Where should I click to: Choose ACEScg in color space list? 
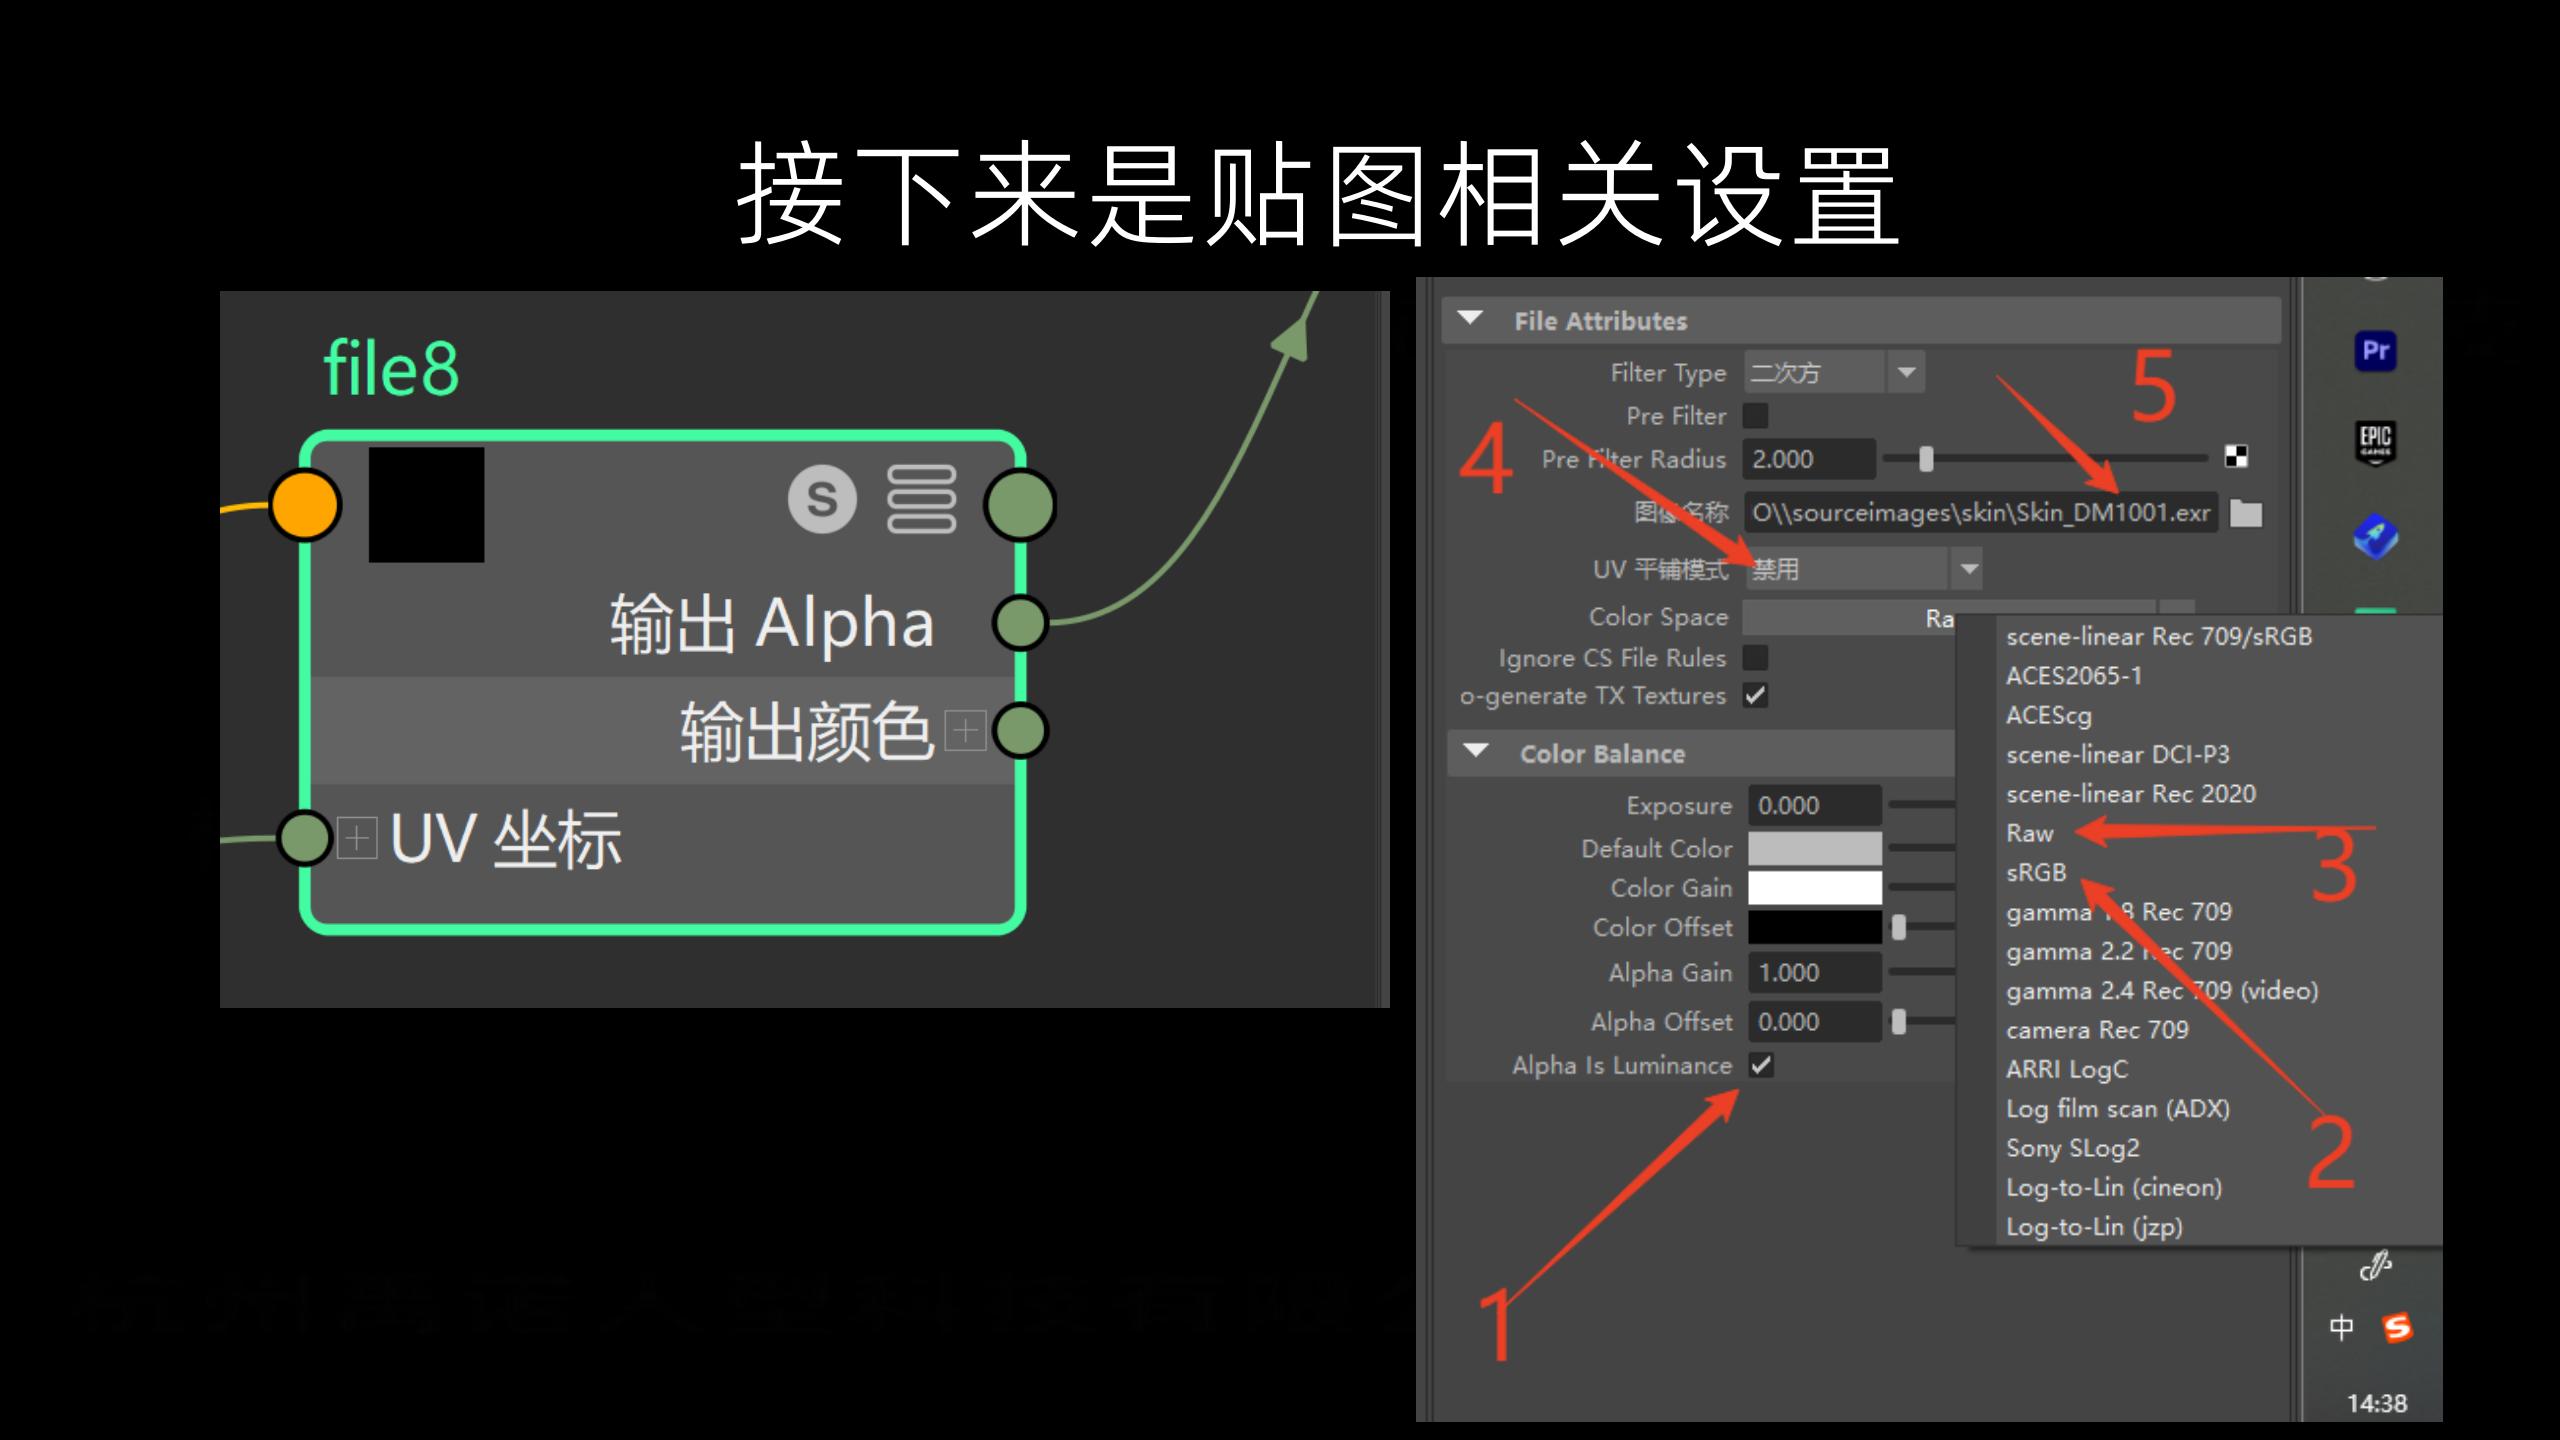(x=2048, y=715)
